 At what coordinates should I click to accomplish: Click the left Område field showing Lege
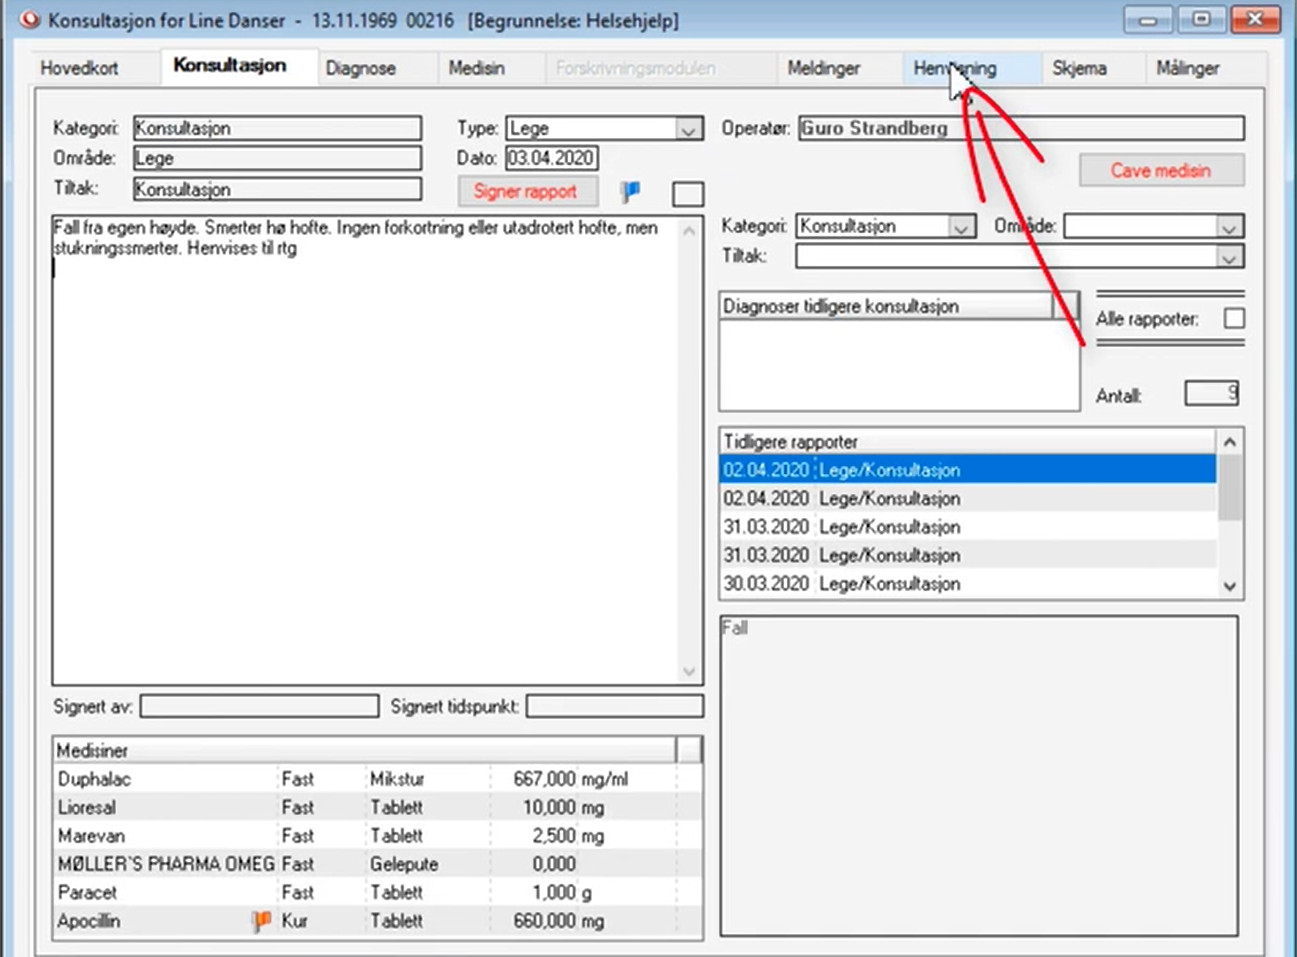(277, 158)
